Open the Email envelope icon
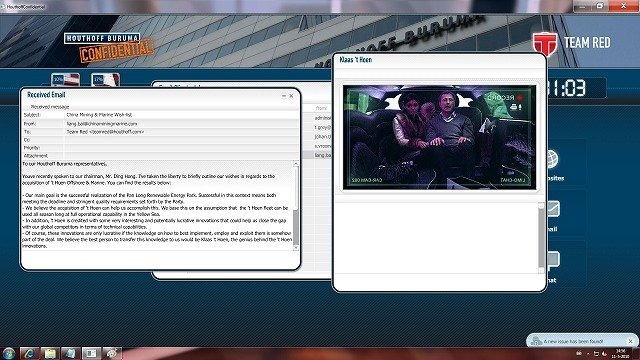This screenshot has width=640, height=360. point(553,209)
